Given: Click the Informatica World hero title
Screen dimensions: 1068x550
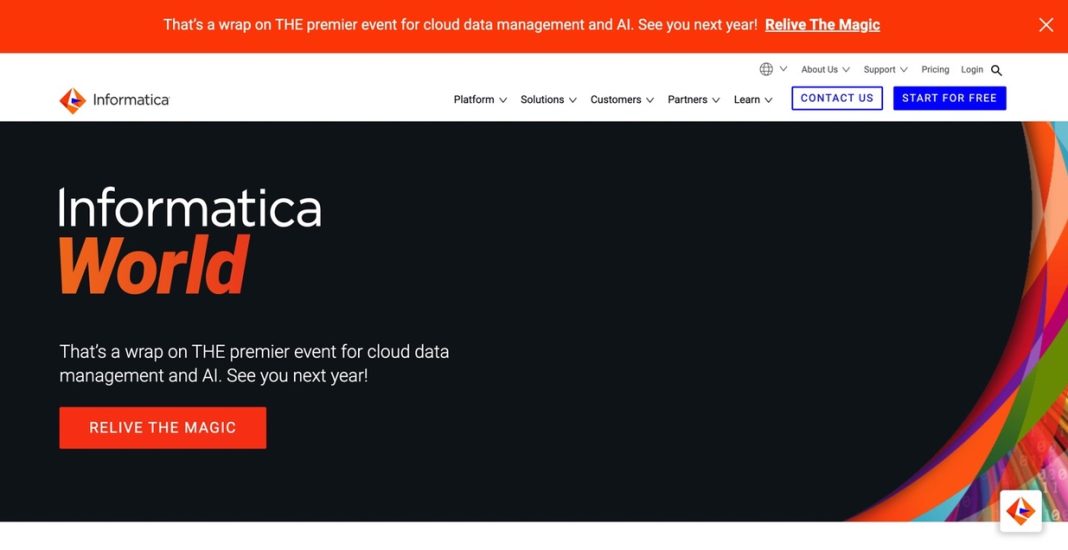Looking at the screenshot, I should tap(190, 240).
